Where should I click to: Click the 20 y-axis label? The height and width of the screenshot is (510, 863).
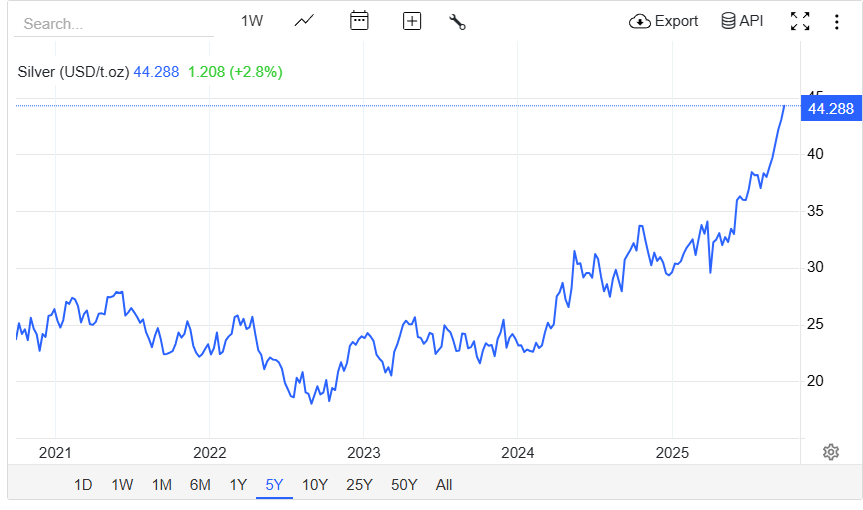[x=815, y=381]
